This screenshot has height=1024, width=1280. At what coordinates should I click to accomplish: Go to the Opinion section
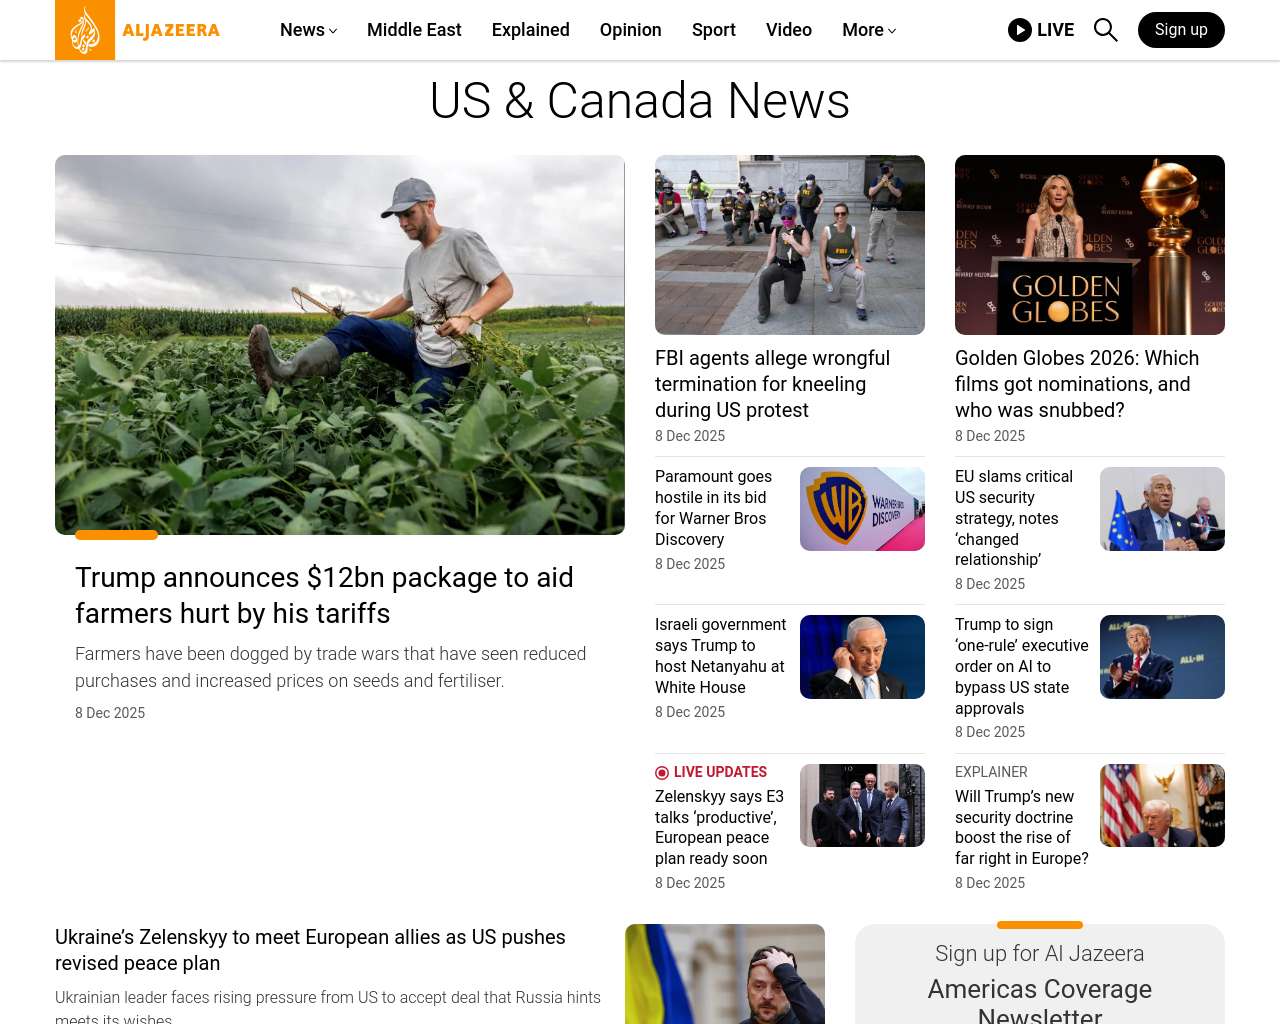tap(631, 30)
